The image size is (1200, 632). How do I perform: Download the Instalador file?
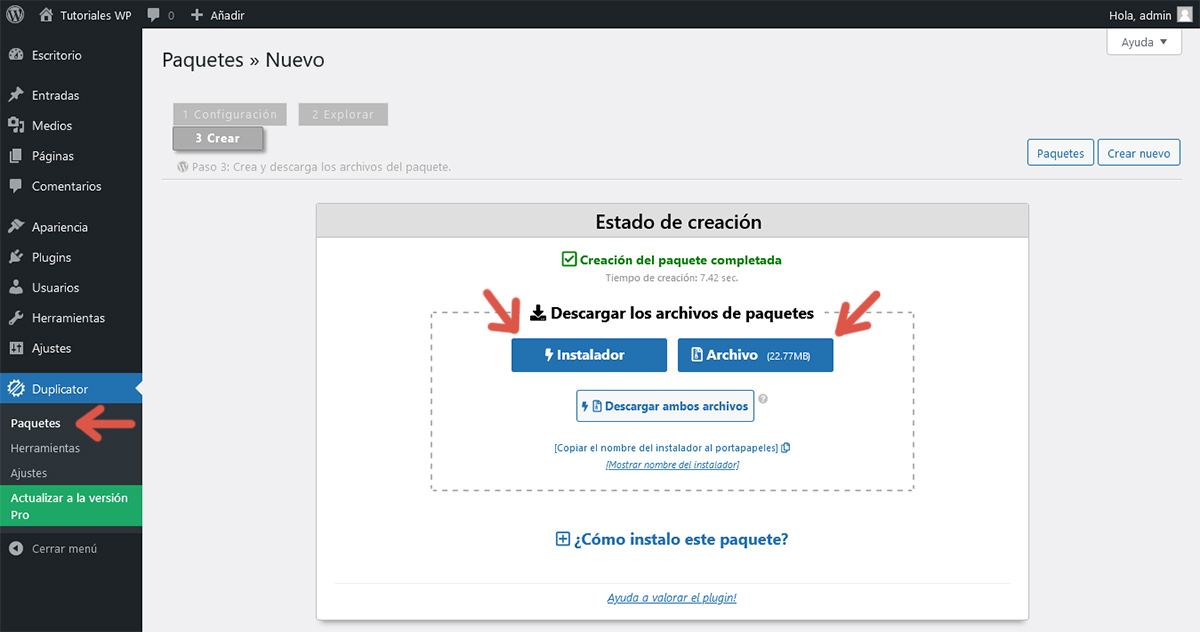[x=589, y=355]
